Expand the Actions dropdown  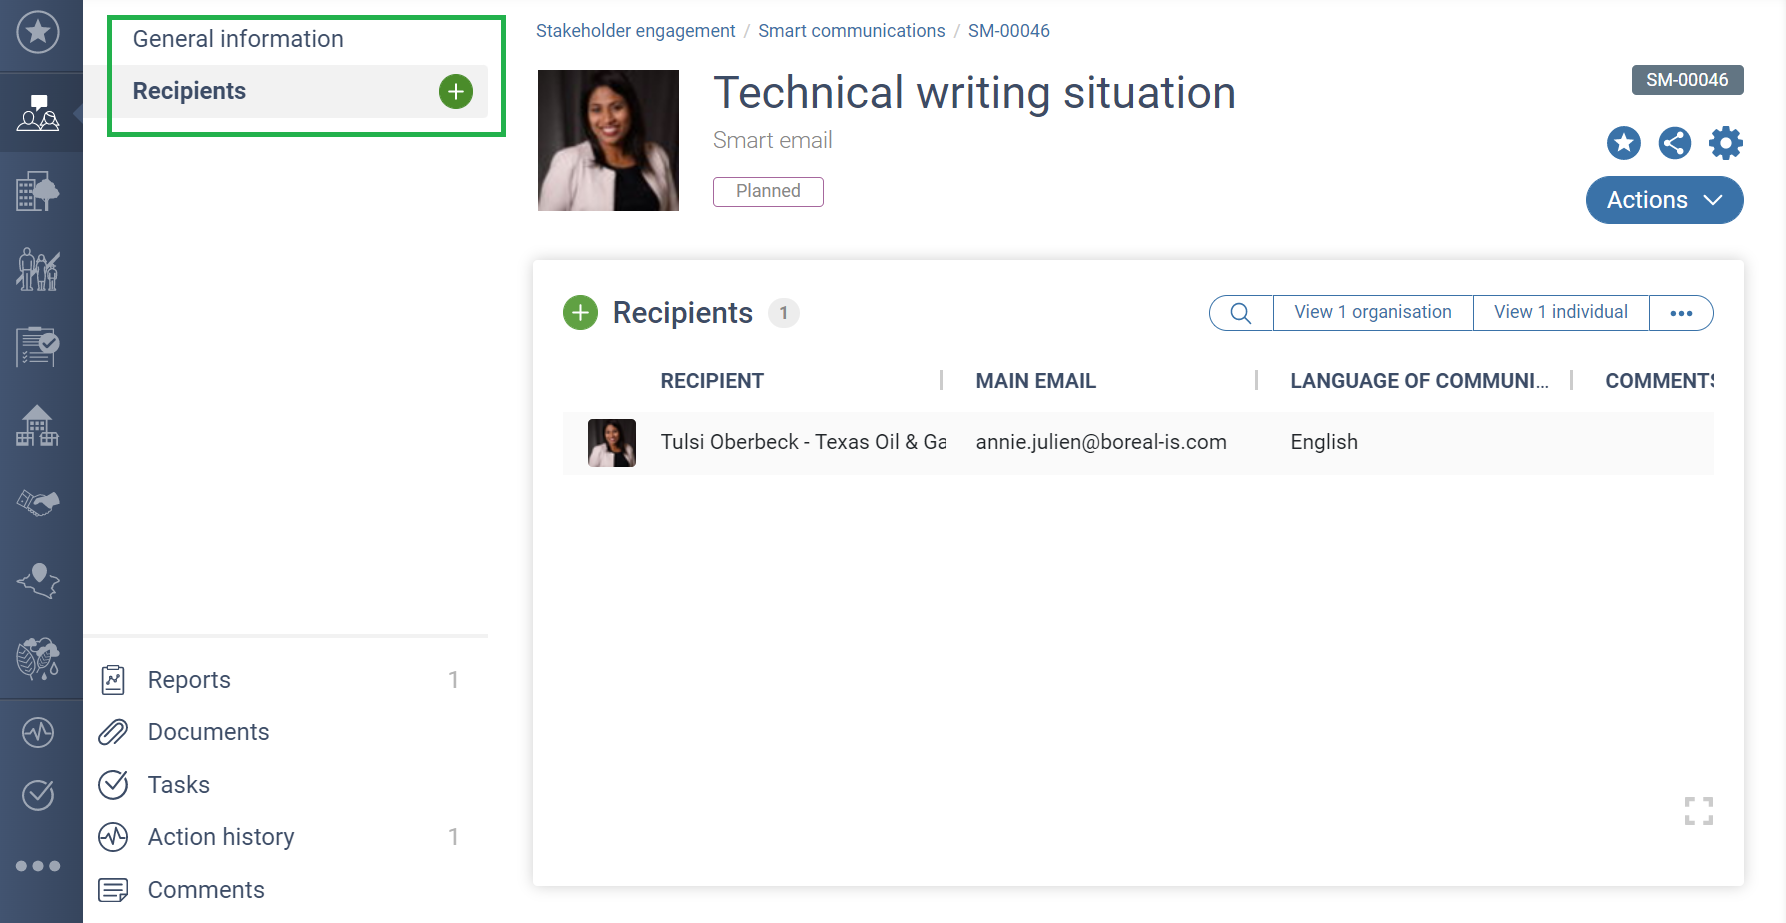click(x=1663, y=200)
